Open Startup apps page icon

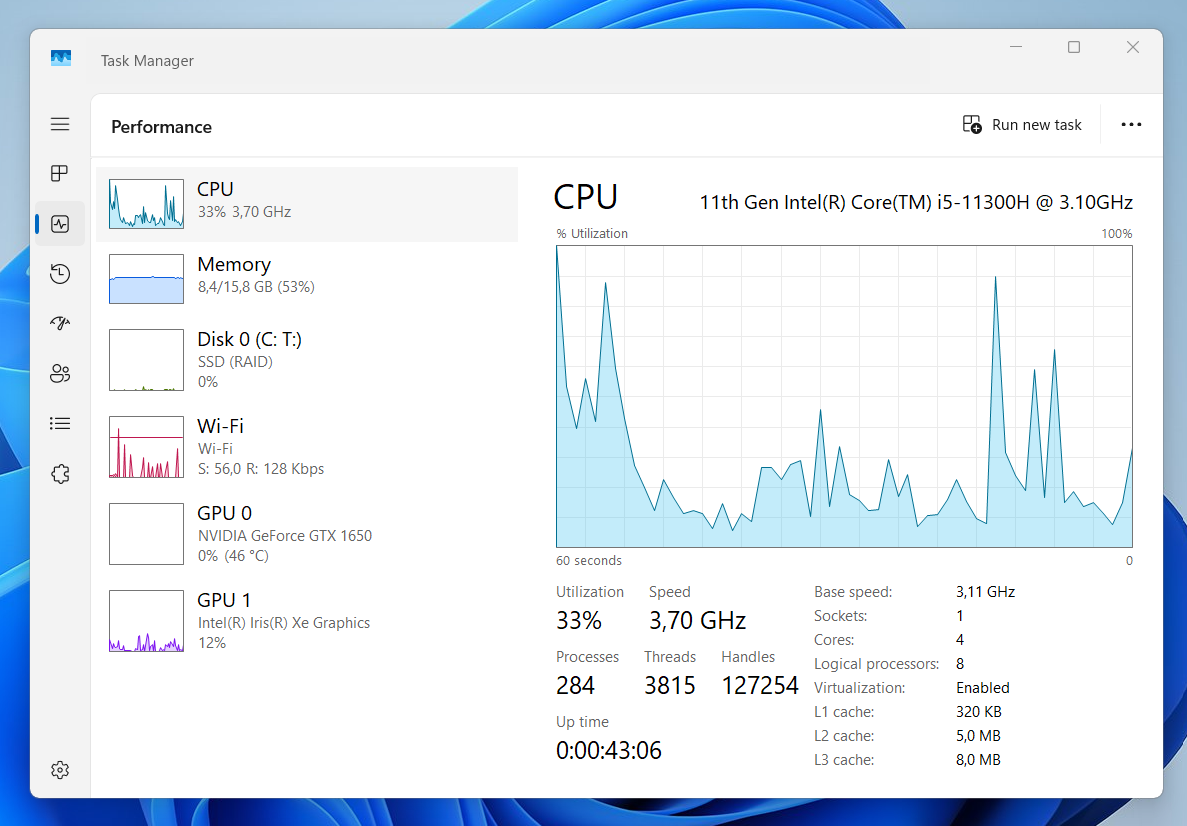click(60, 323)
